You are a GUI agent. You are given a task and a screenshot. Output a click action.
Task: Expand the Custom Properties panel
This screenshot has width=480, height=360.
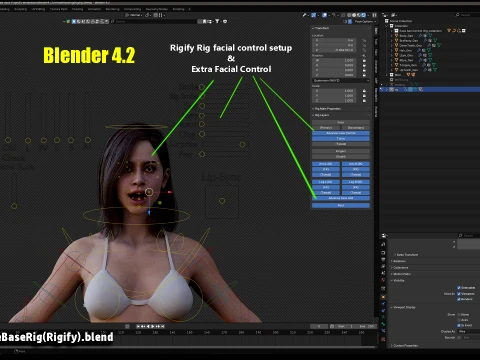(404, 346)
